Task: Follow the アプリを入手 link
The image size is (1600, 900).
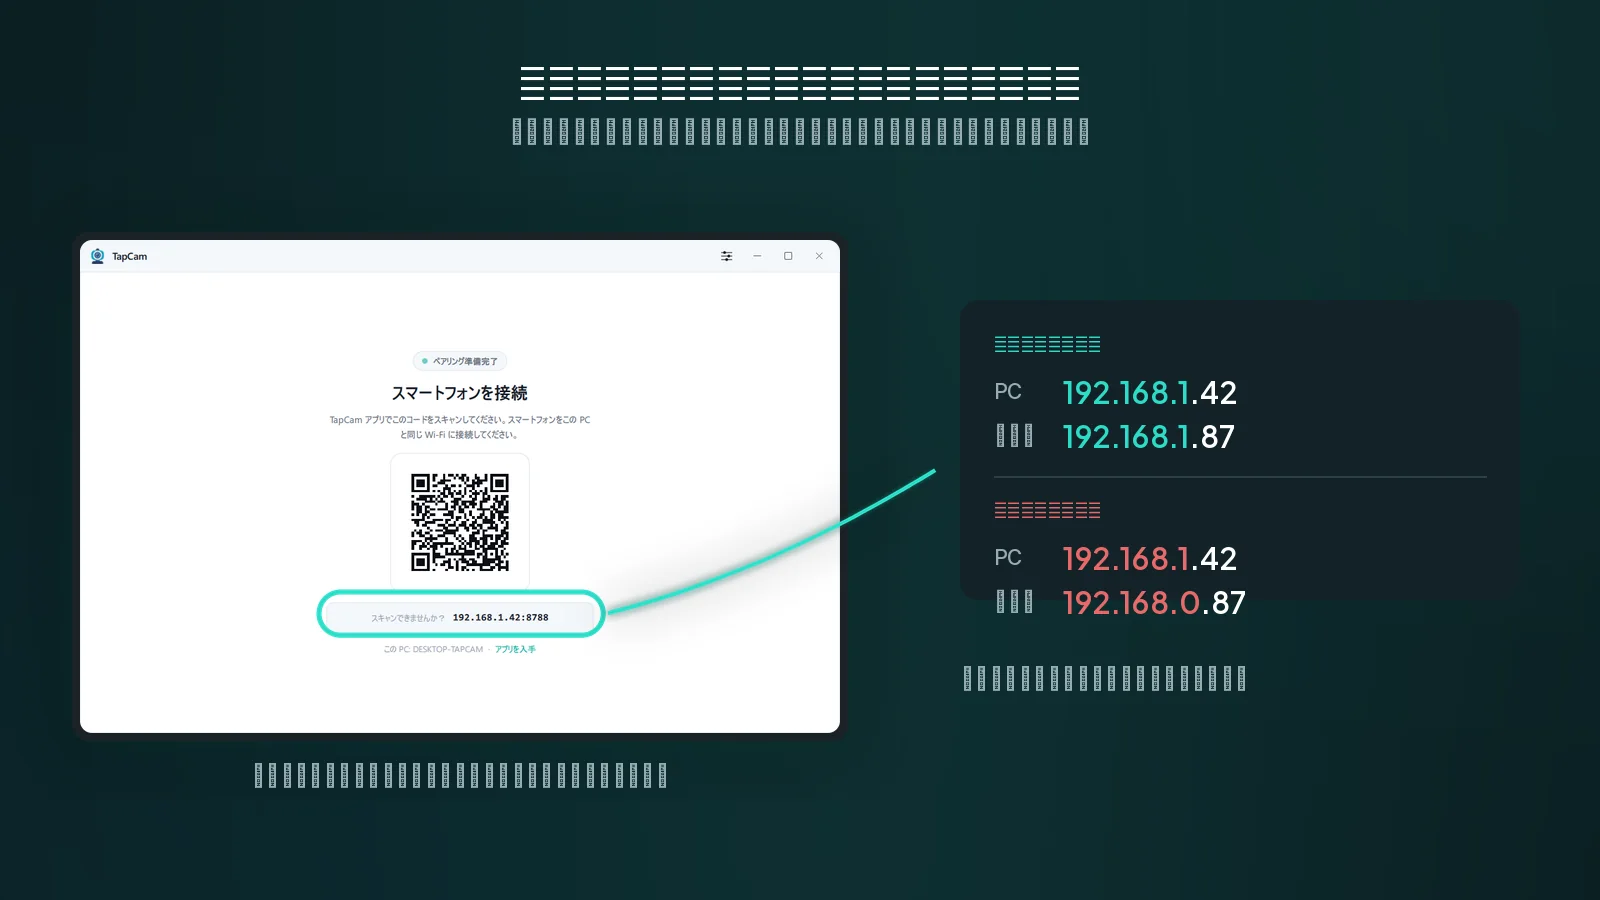Action: click(515, 649)
